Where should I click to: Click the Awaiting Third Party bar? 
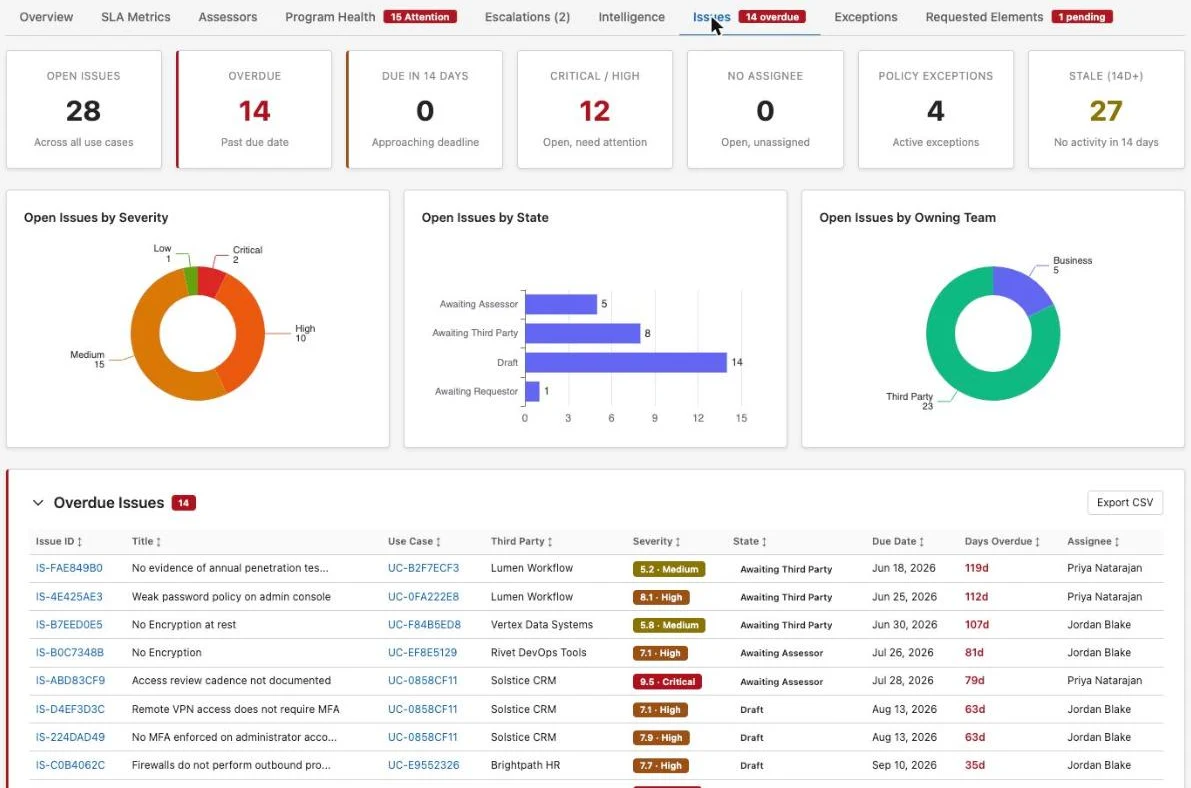tap(583, 333)
